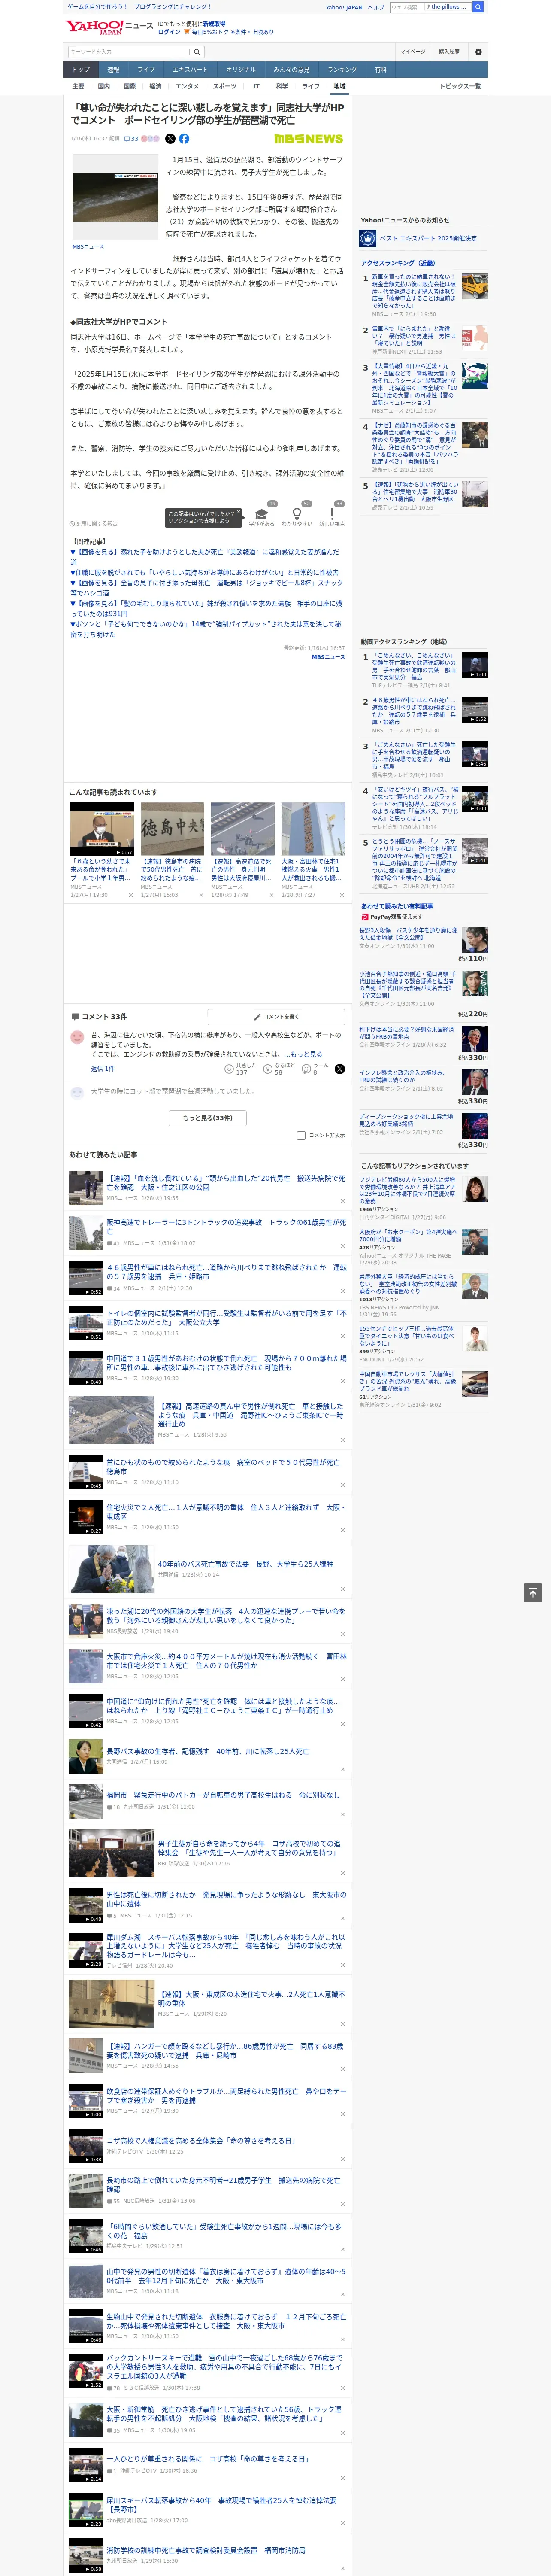Open the トピックス一覧 link

tap(460, 86)
